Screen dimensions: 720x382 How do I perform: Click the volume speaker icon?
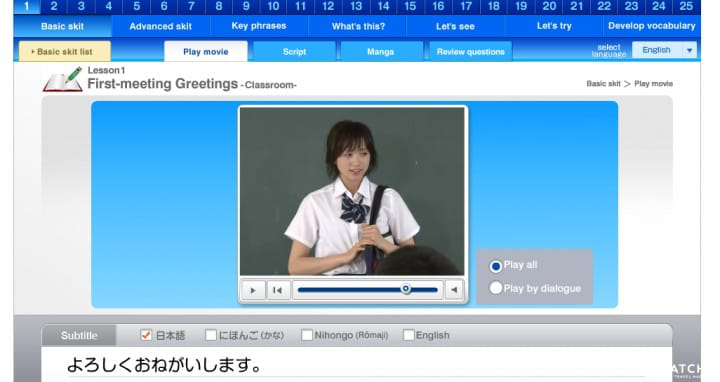coord(454,290)
